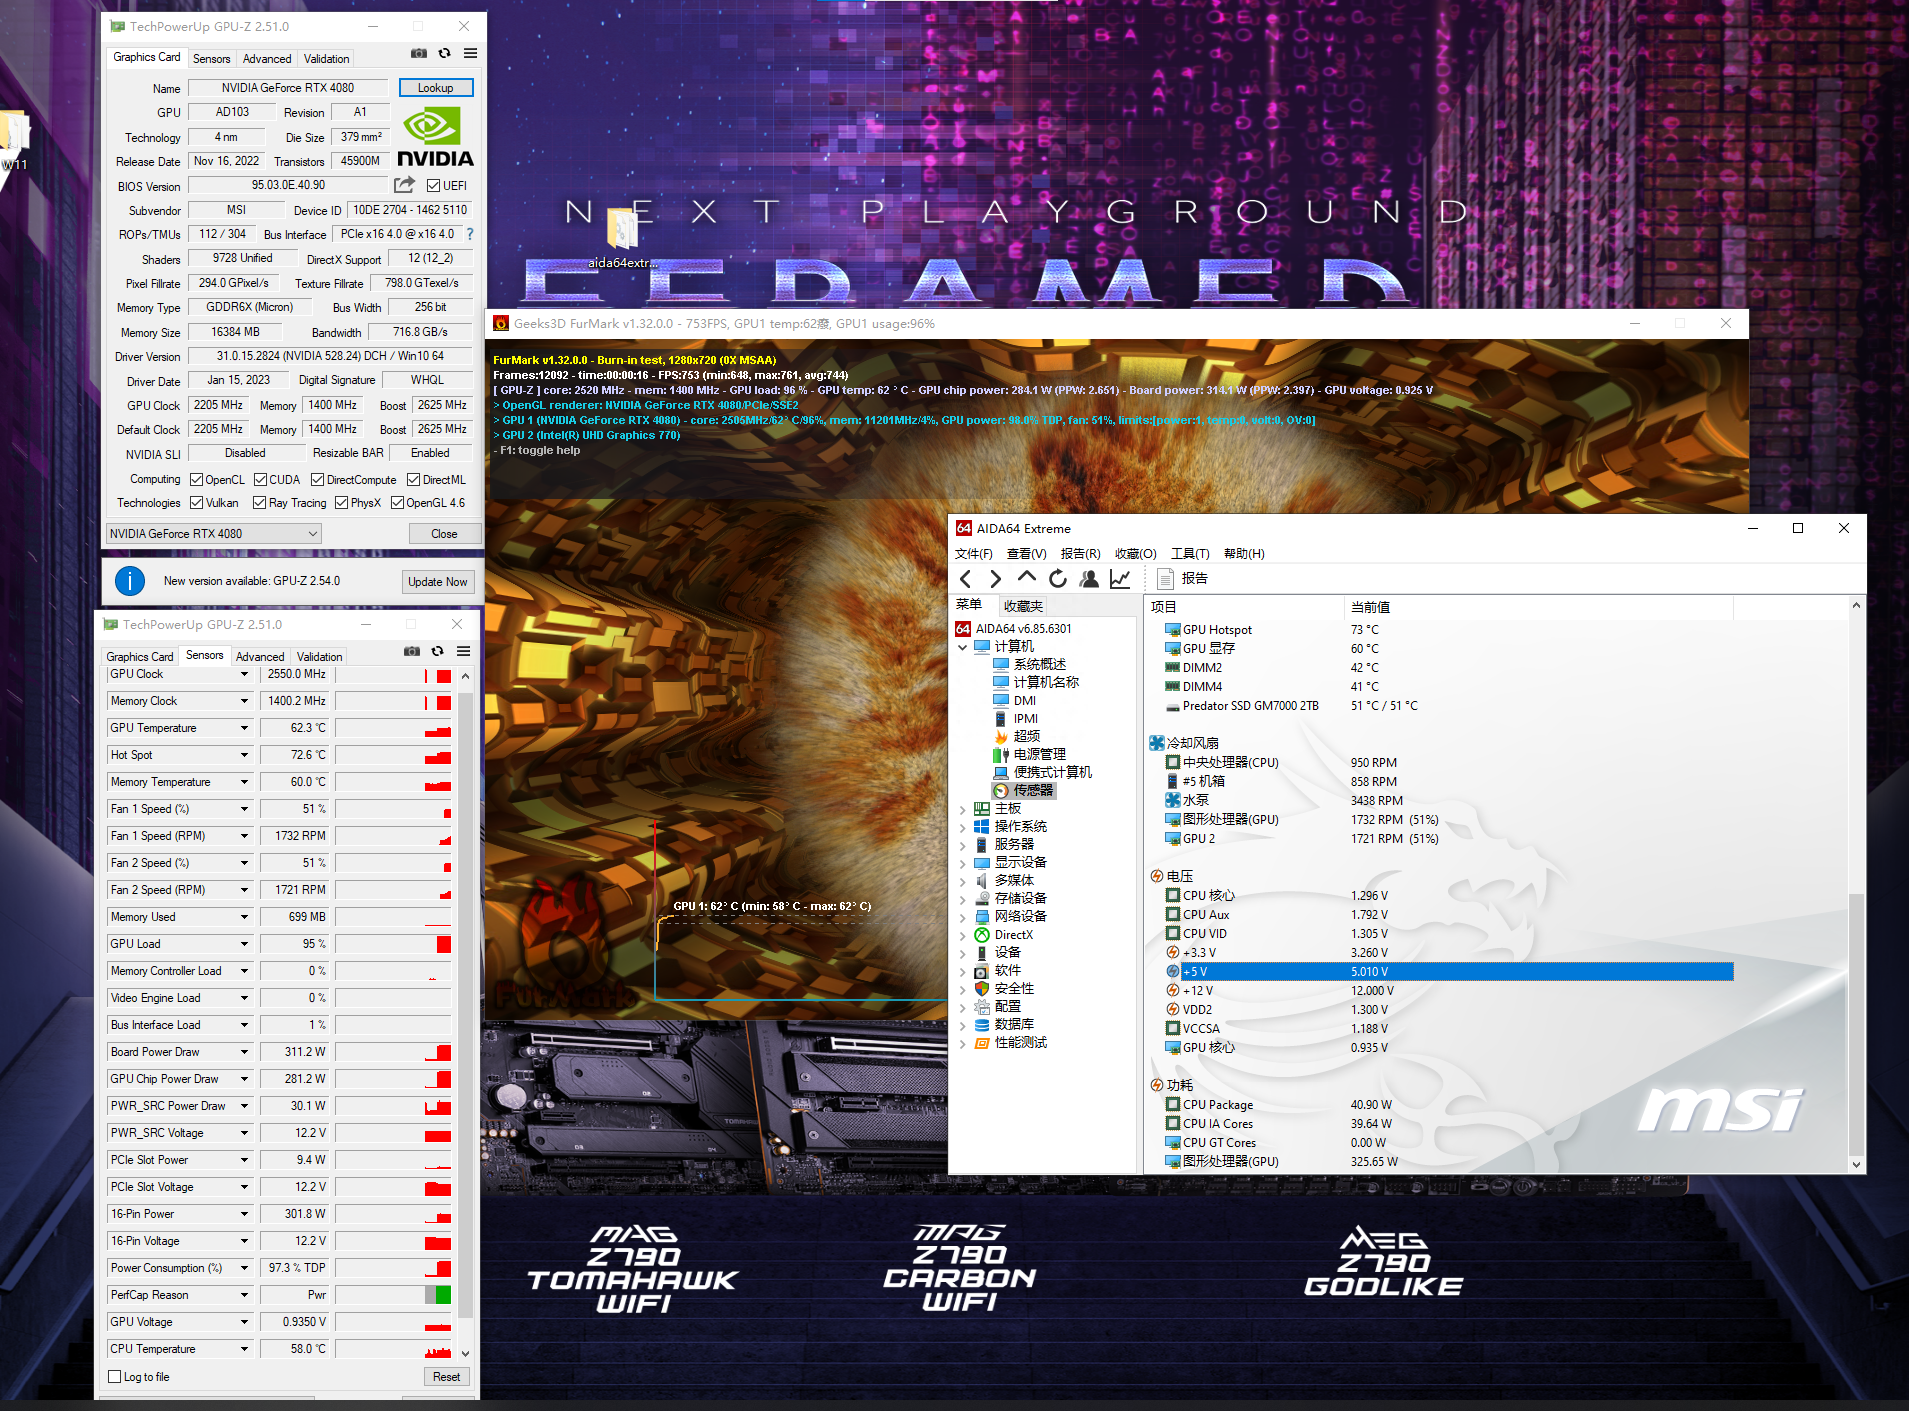Open AIDA64 文件(F) menu
1909x1411 pixels.
click(974, 554)
